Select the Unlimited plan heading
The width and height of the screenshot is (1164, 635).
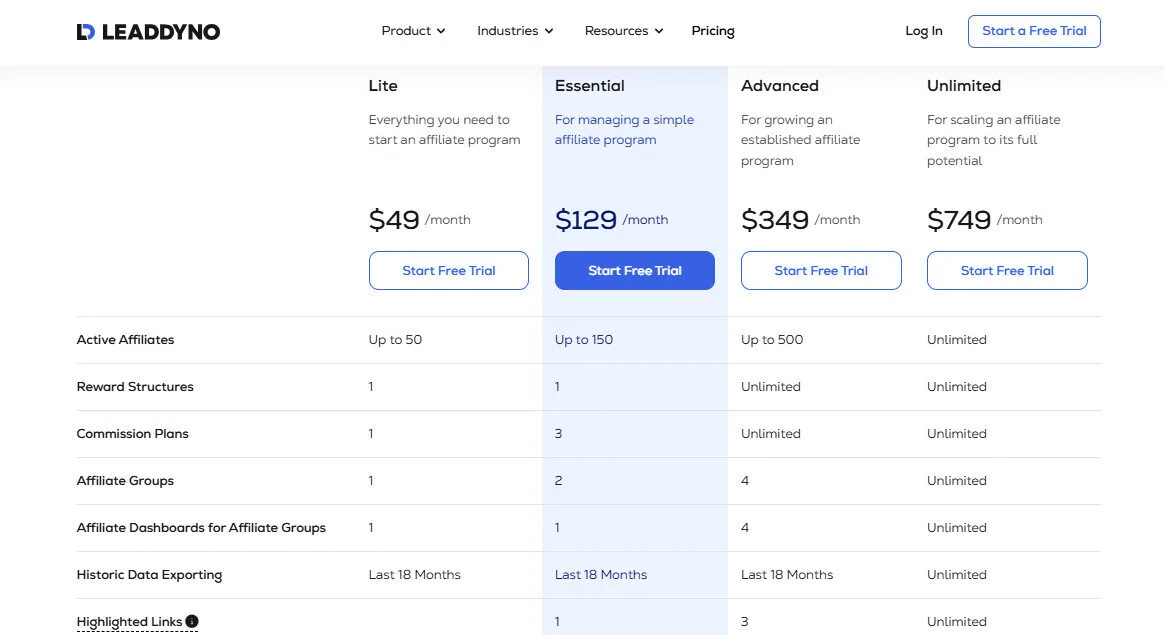(963, 86)
